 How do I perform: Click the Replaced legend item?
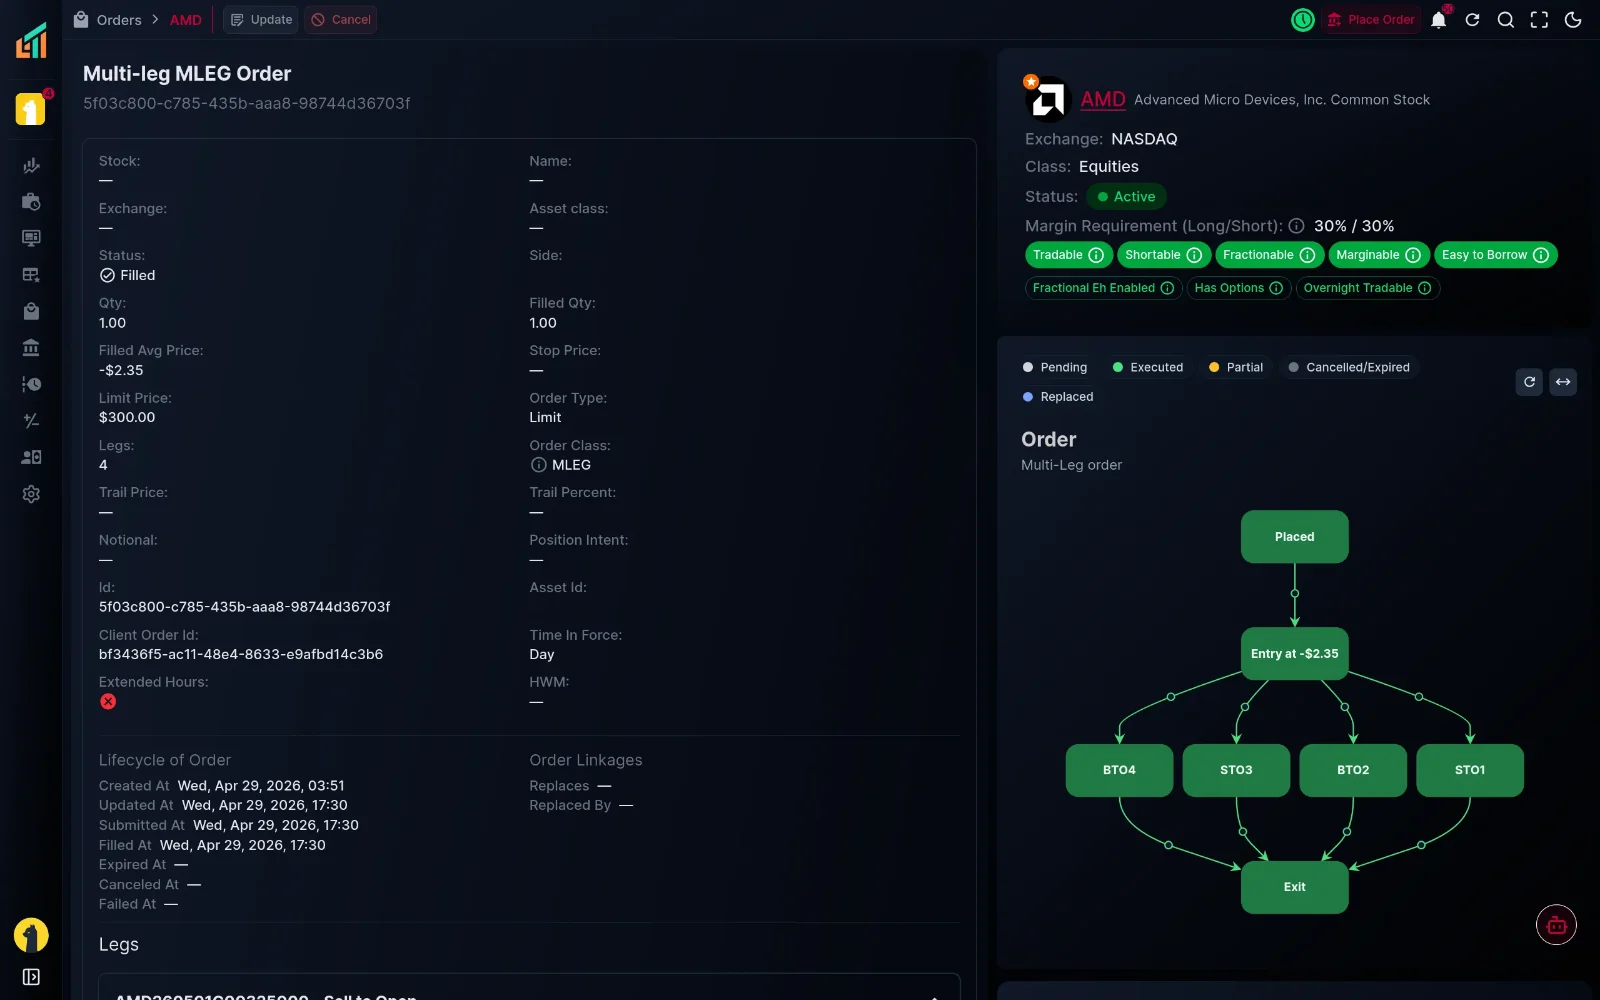[1058, 397]
